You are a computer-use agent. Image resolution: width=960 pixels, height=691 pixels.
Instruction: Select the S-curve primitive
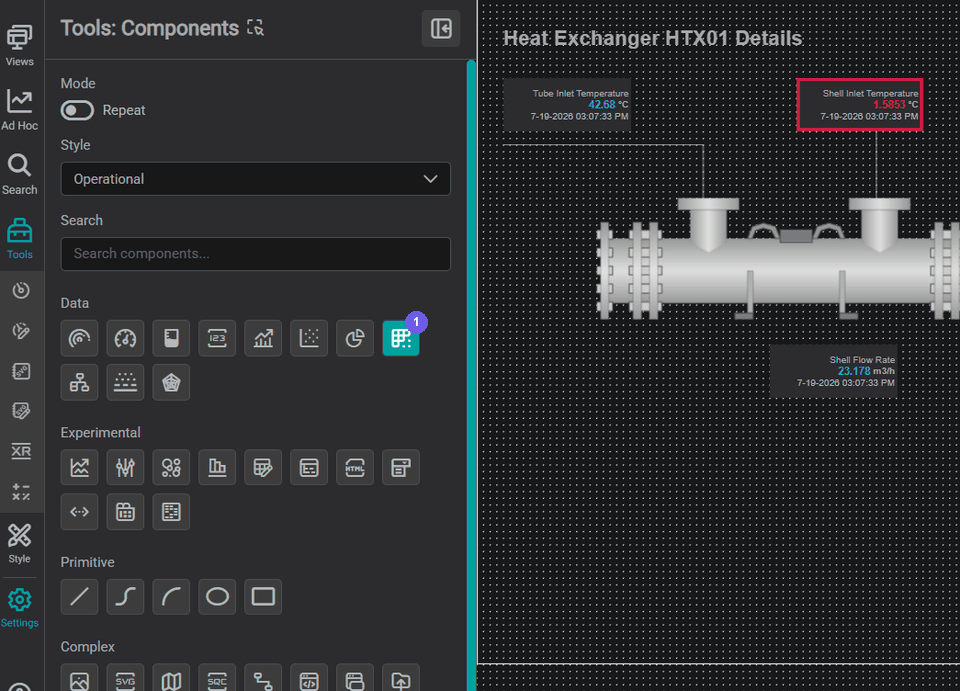coord(126,597)
